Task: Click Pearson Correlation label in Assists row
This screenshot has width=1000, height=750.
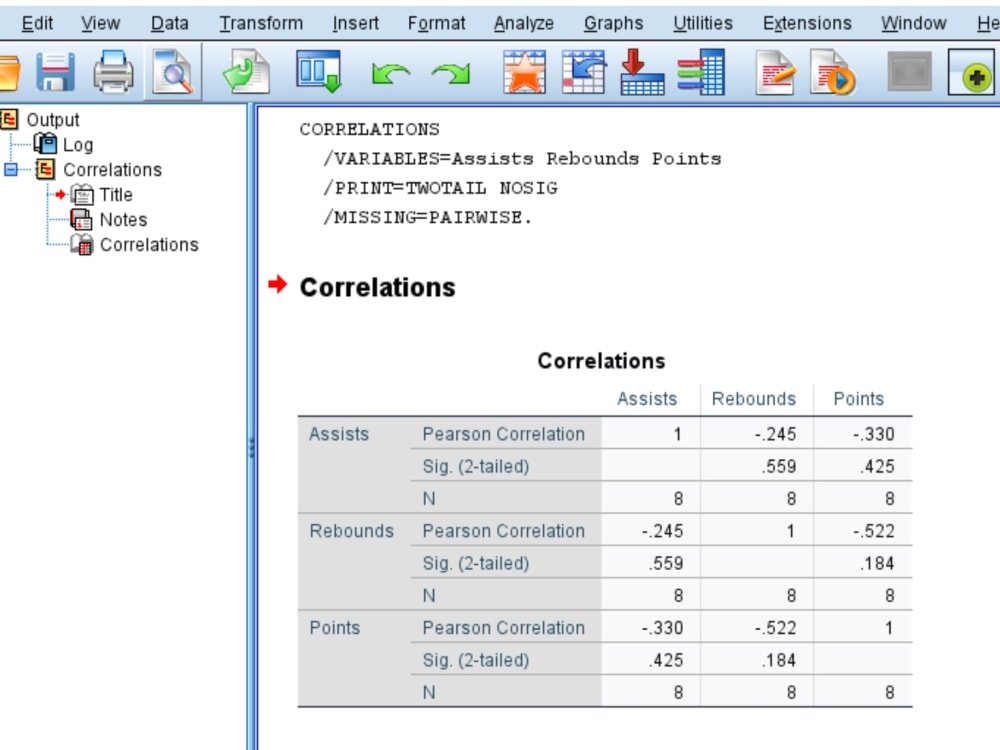Action: [503, 434]
